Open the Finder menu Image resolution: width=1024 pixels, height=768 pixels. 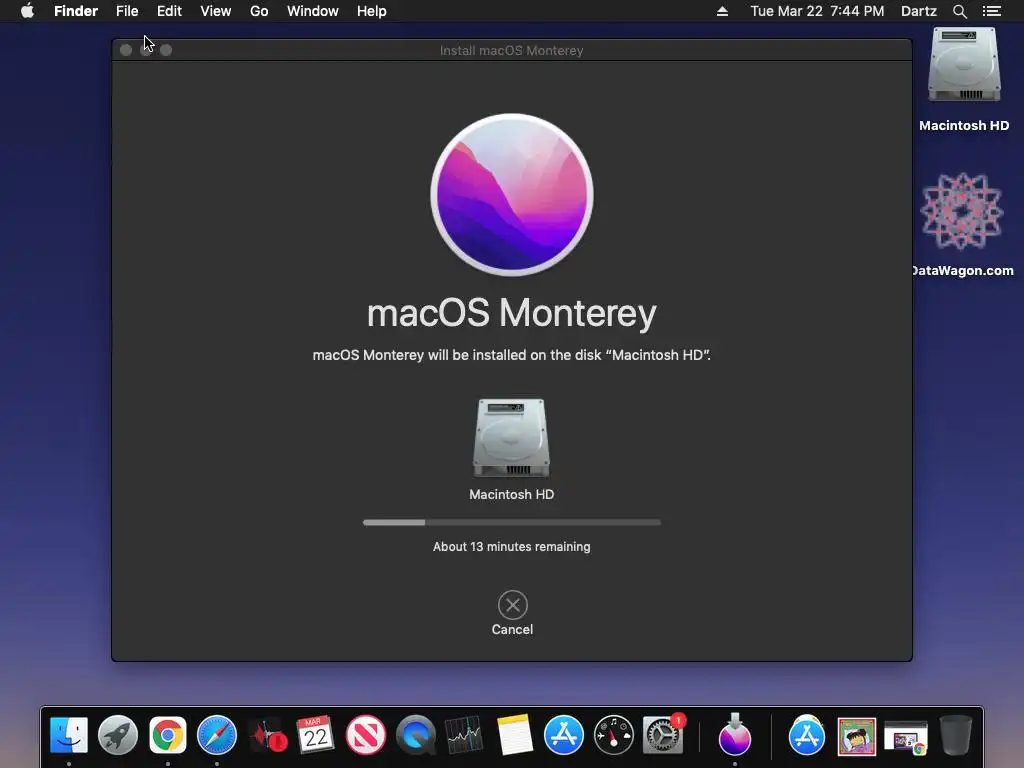click(x=76, y=11)
